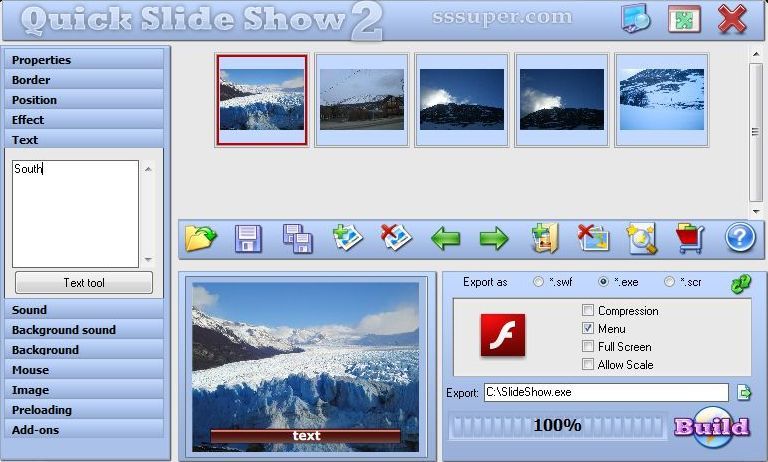Add a folder of images via plus folder icon
Image resolution: width=768 pixels, height=462 pixels.
coord(545,239)
